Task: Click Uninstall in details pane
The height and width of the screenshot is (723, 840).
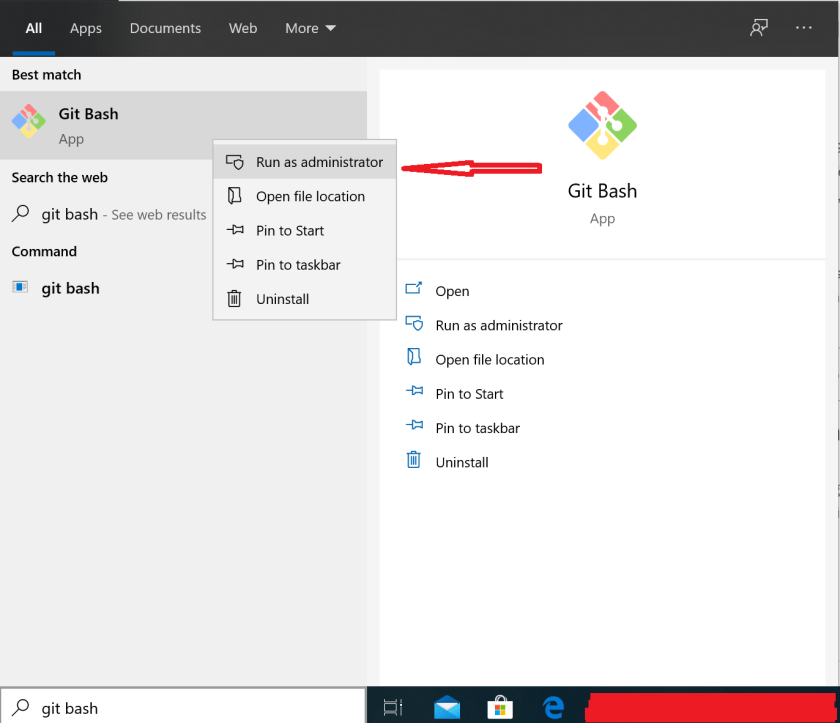Action: (462, 462)
